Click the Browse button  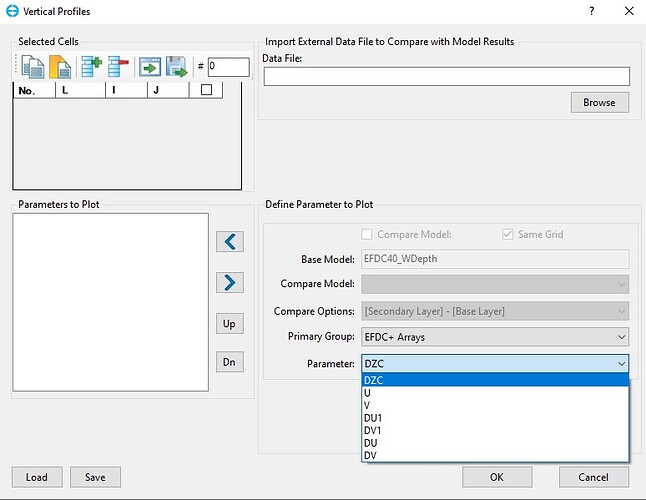tap(600, 103)
